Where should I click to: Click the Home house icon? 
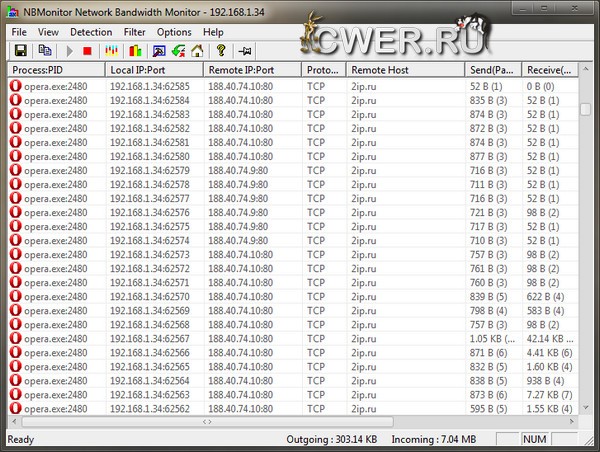pyautogui.click(x=197, y=50)
